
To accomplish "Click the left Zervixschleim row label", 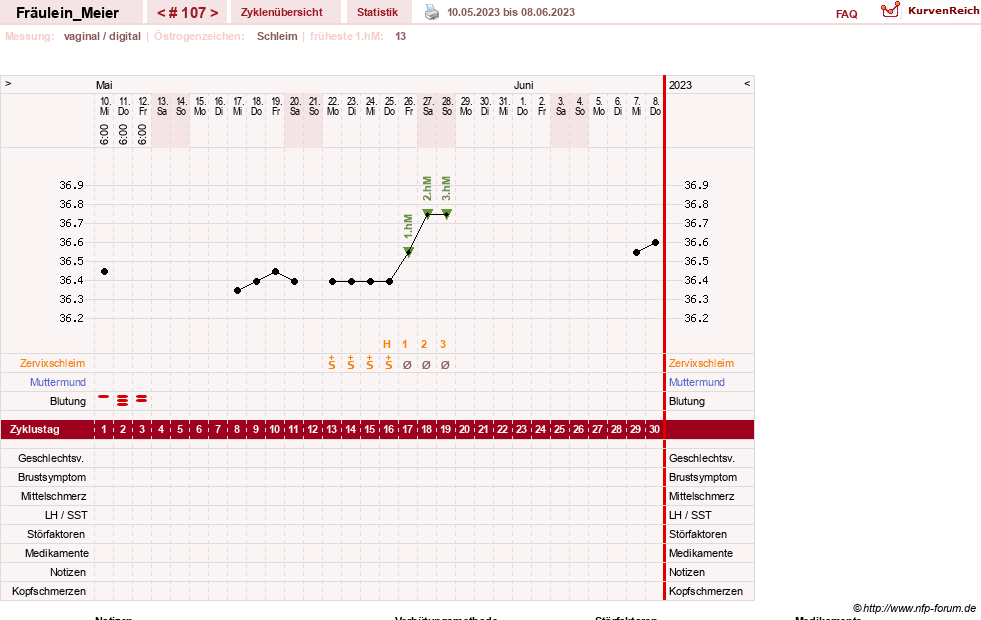I will (x=53, y=363).
